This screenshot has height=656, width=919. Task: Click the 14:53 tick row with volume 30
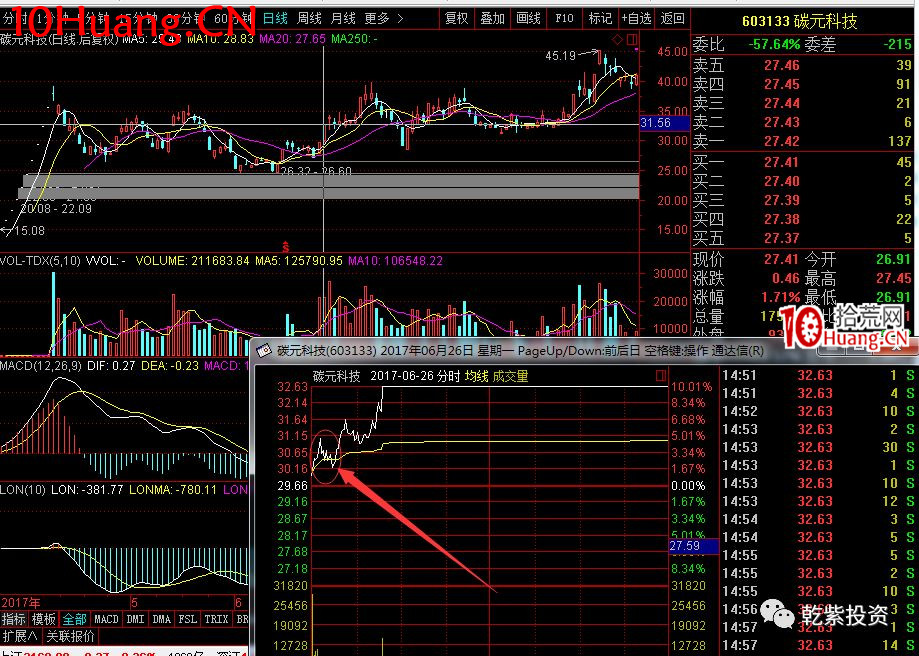point(818,447)
